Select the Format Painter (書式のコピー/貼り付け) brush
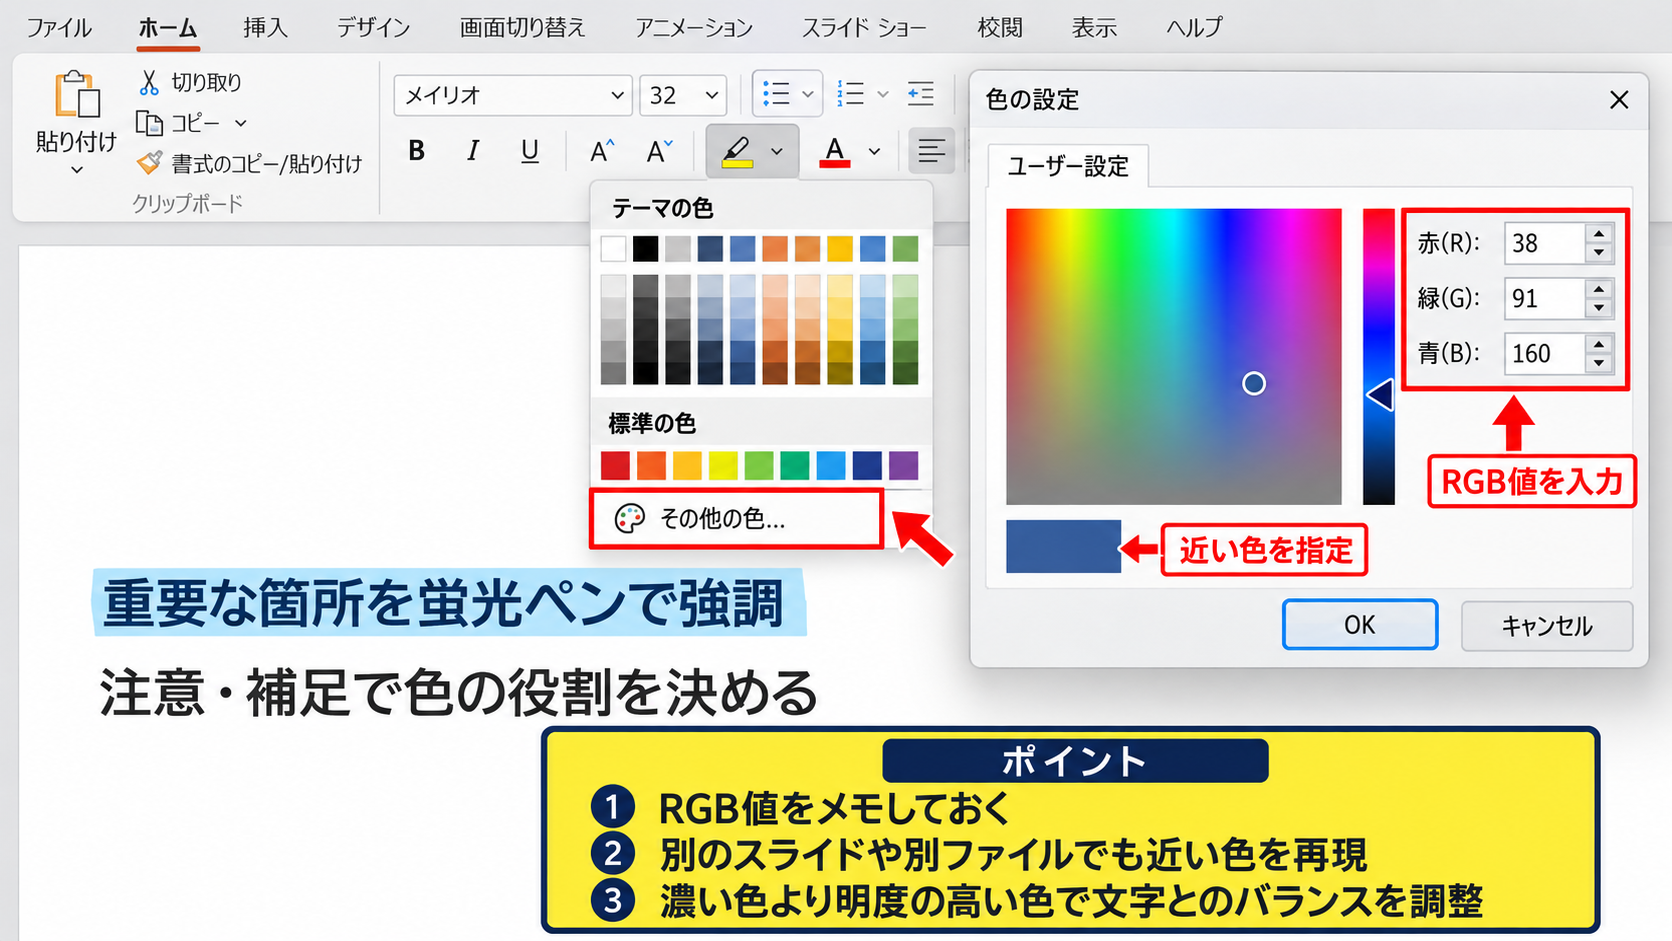This screenshot has width=1672, height=941. click(x=150, y=162)
